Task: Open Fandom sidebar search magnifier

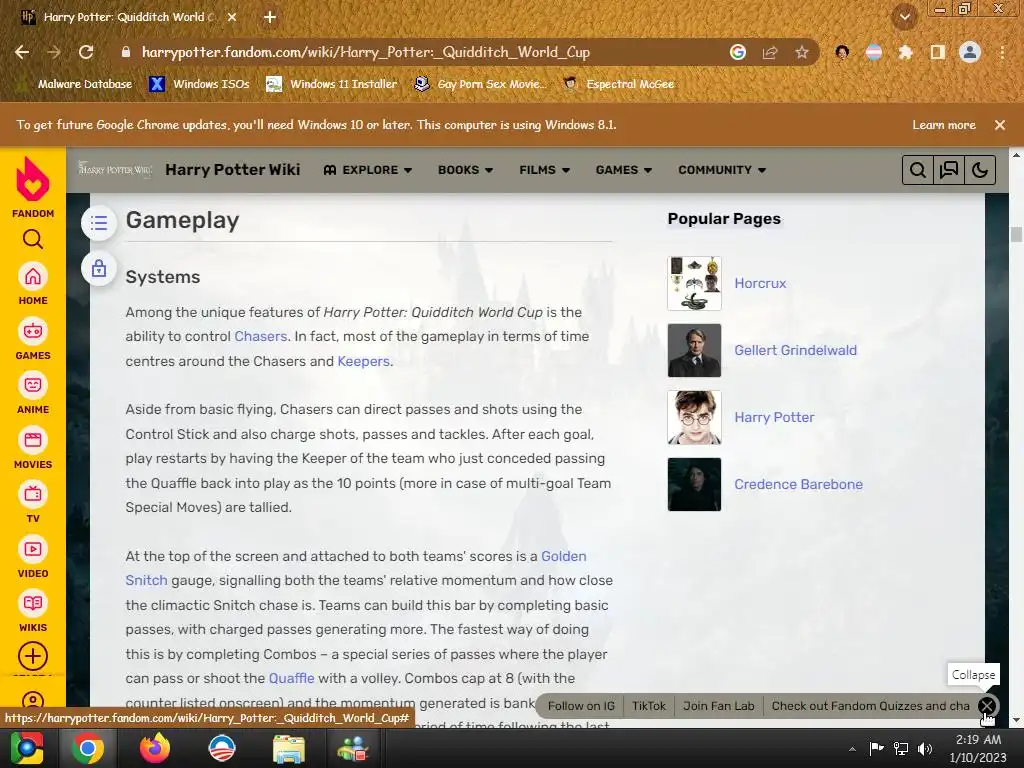Action: click(x=33, y=240)
